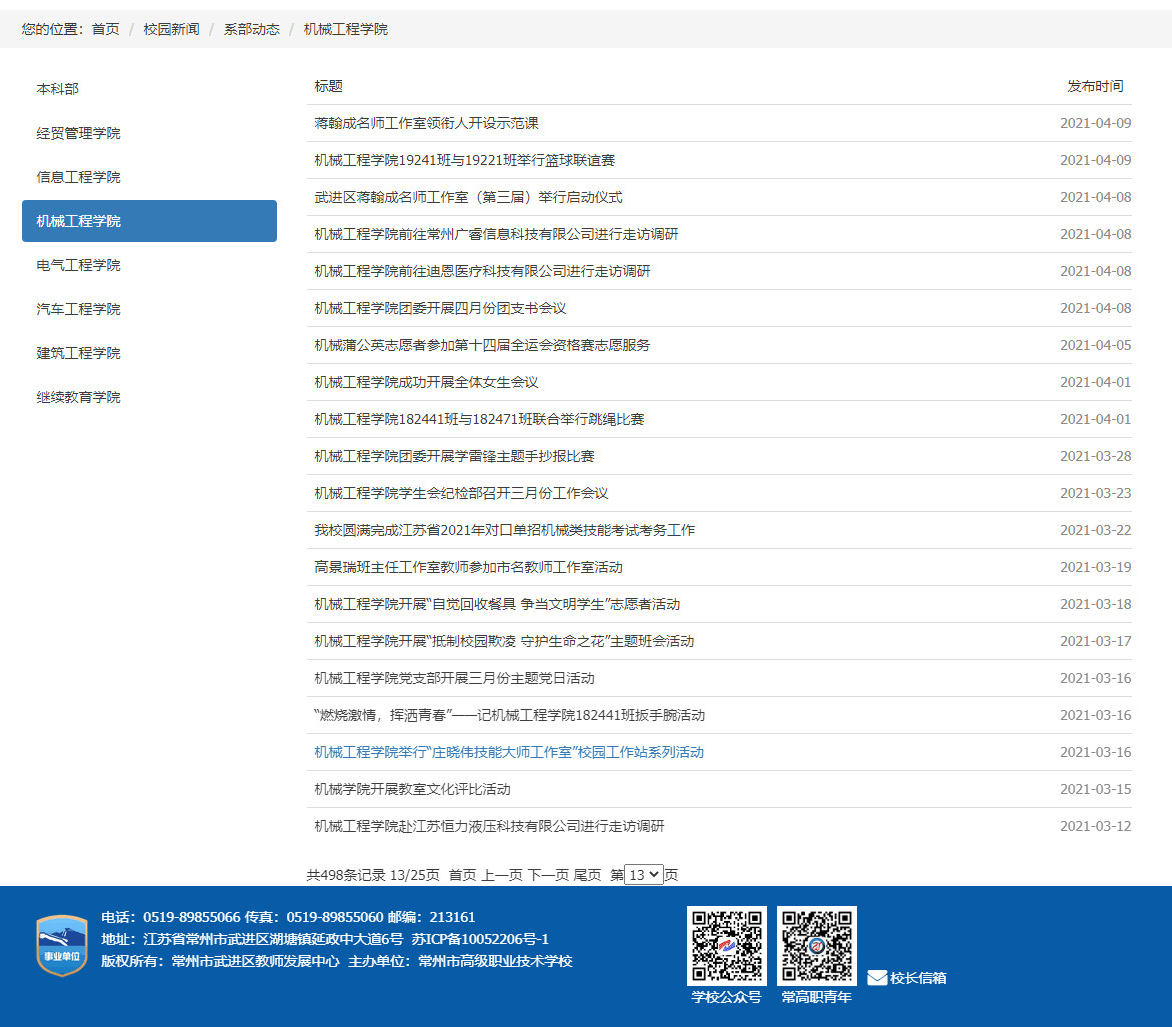Click the 学校公众号 QR code
The image size is (1172, 1027).
coord(726,945)
